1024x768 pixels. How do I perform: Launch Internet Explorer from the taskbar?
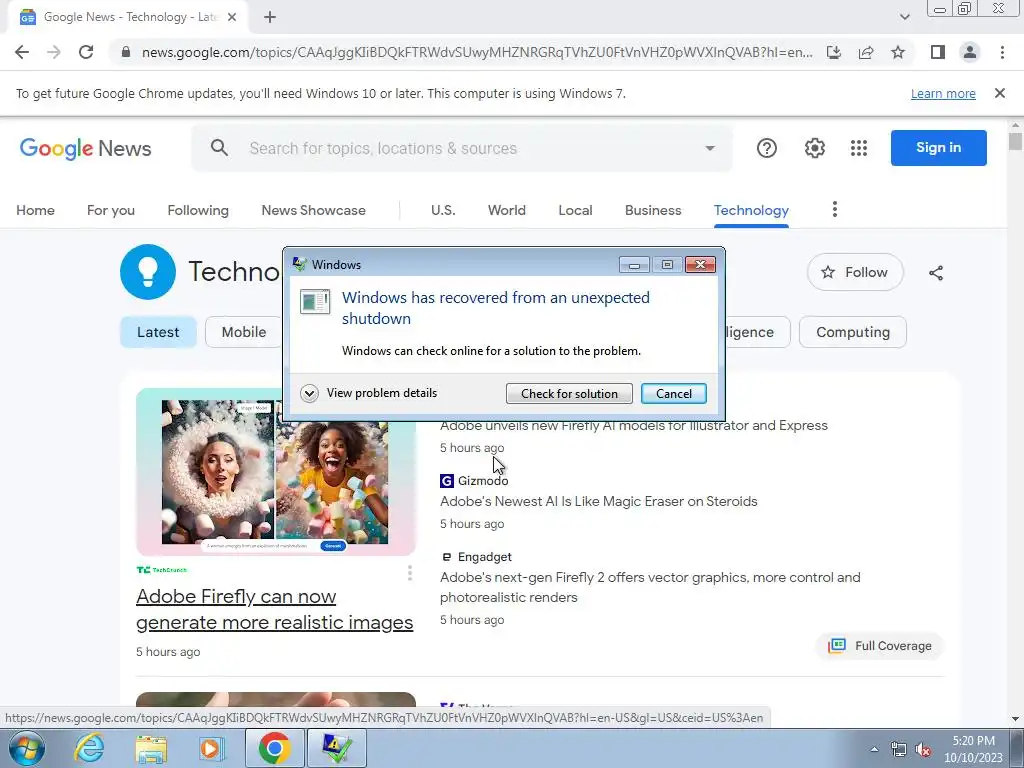click(x=89, y=748)
